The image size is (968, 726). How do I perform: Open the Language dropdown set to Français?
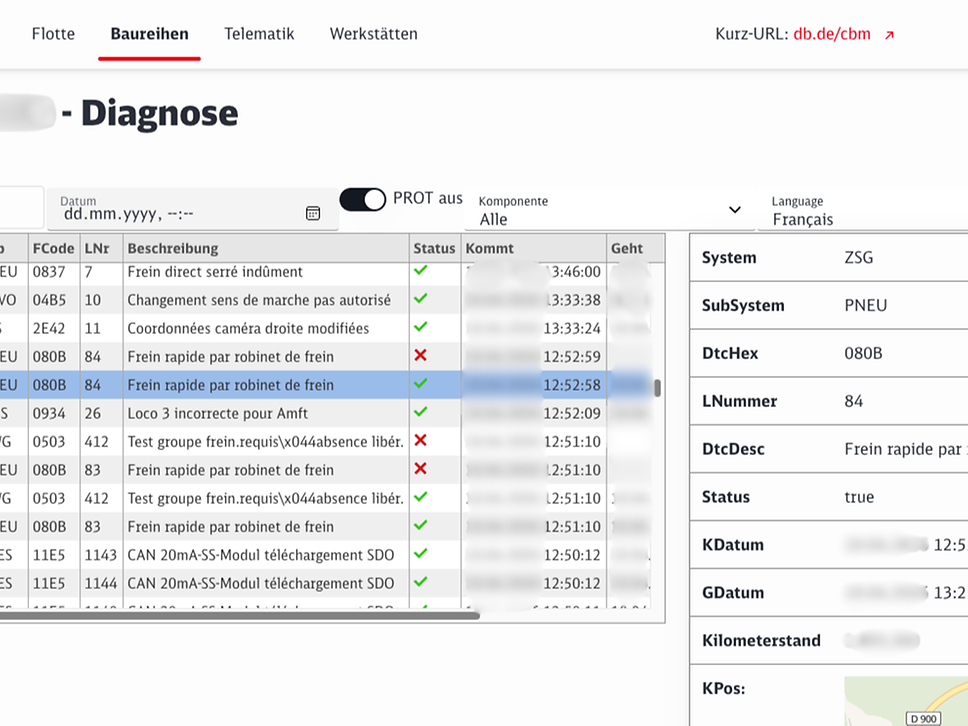click(864, 210)
